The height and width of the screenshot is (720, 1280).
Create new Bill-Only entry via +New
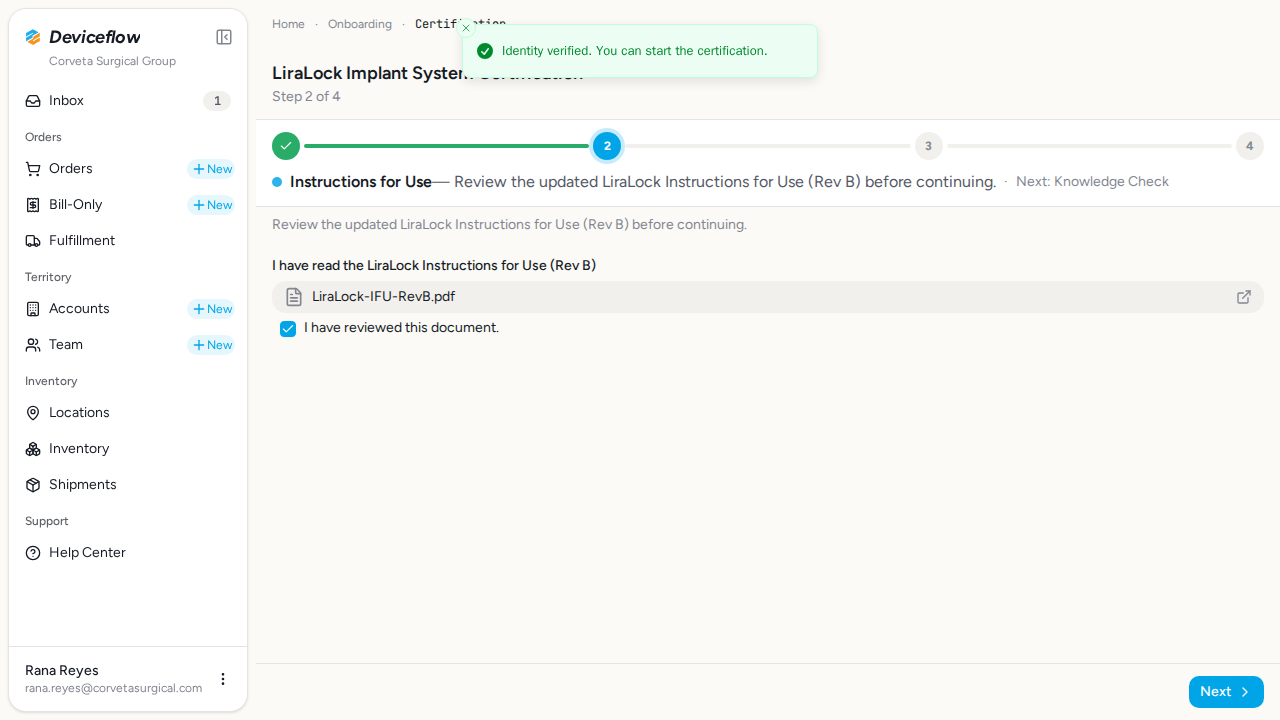click(211, 205)
